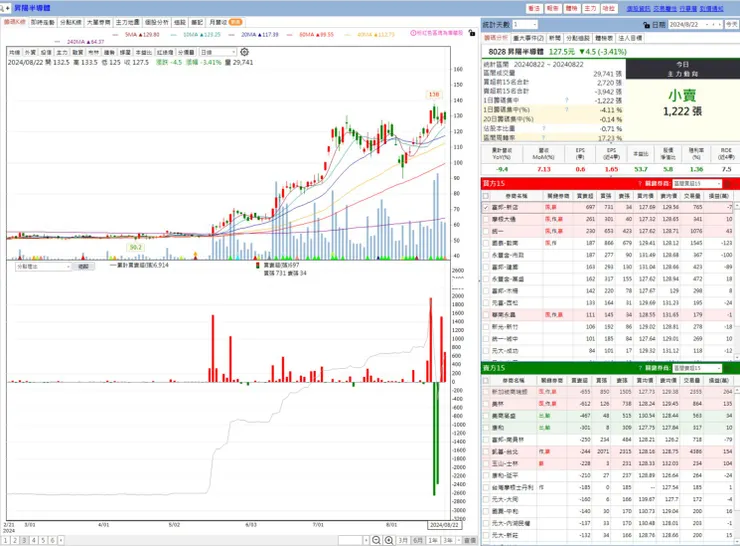The width and height of the screenshot is (740, 546).
Task: Zoom in the chart with the plus magnifier
Action: [x=389, y=540]
